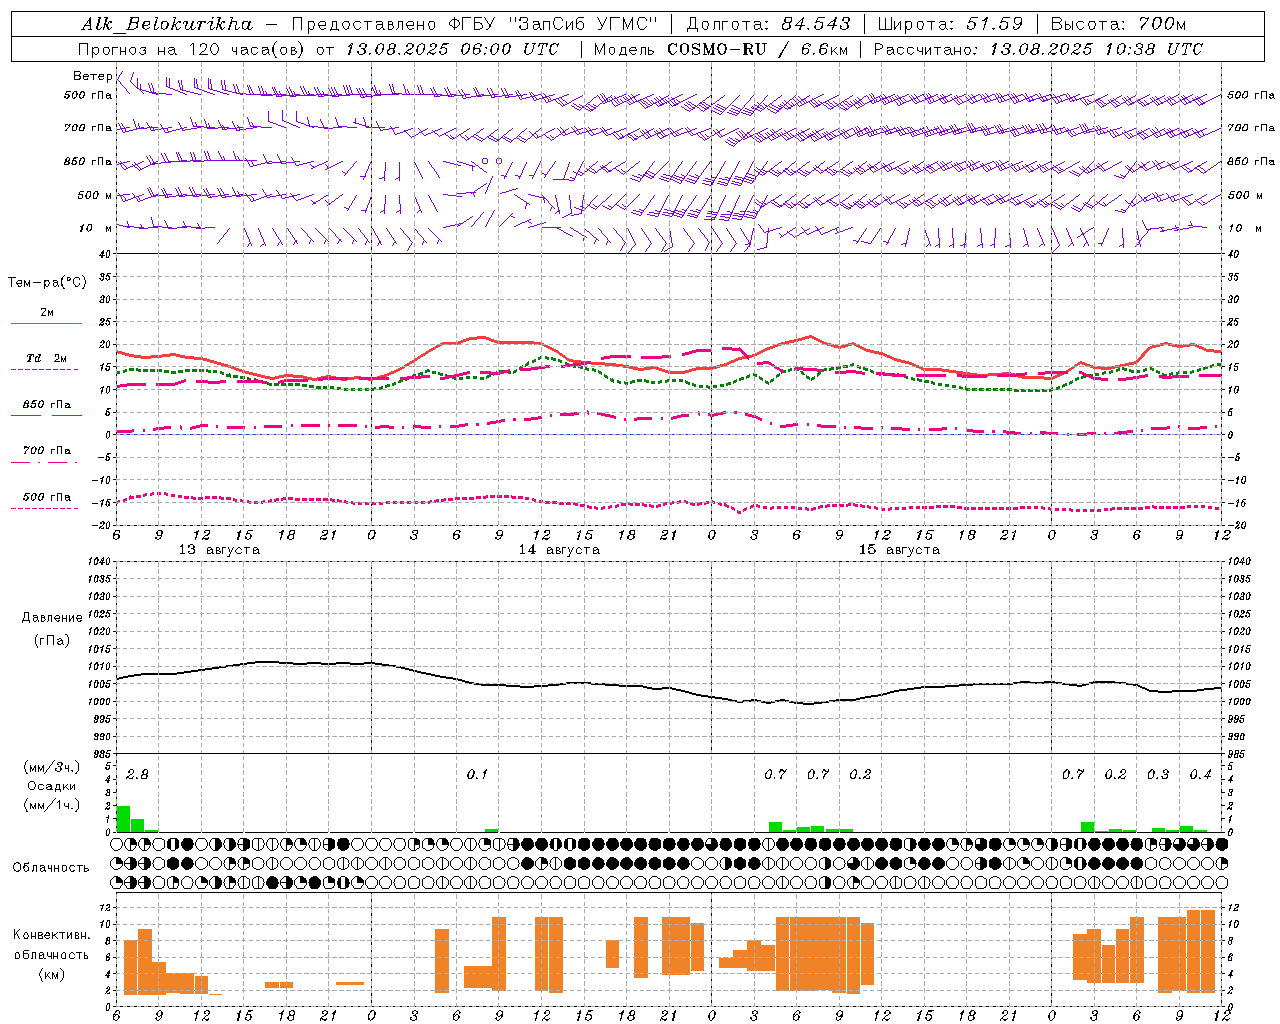This screenshot has height=1024, width=1280.
Task: Click the 2м temperature legend entry
Action: point(46,312)
